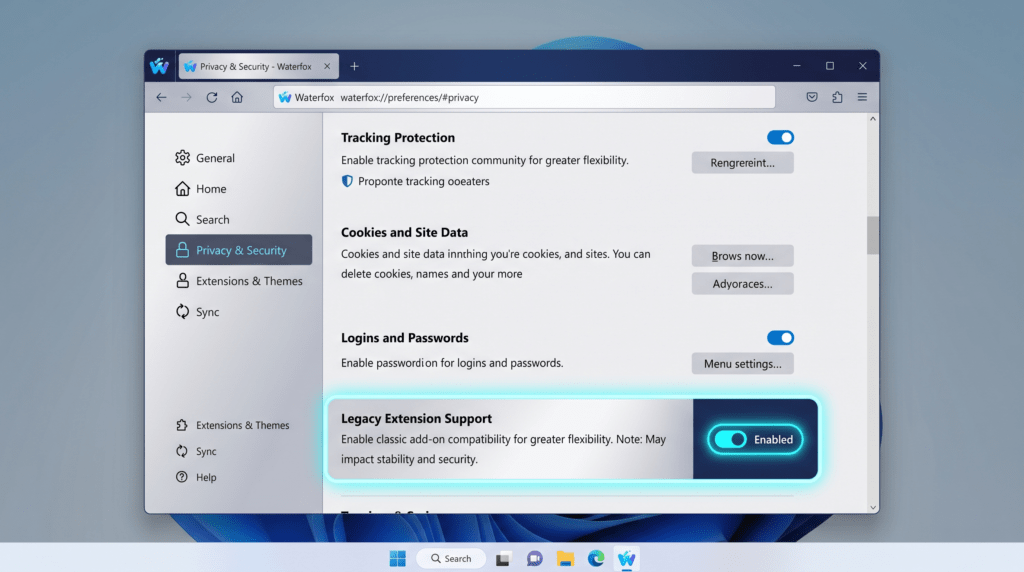Toggle the Logins and Passwords switch
Viewport: 1024px width, 572px height.
[x=780, y=338]
